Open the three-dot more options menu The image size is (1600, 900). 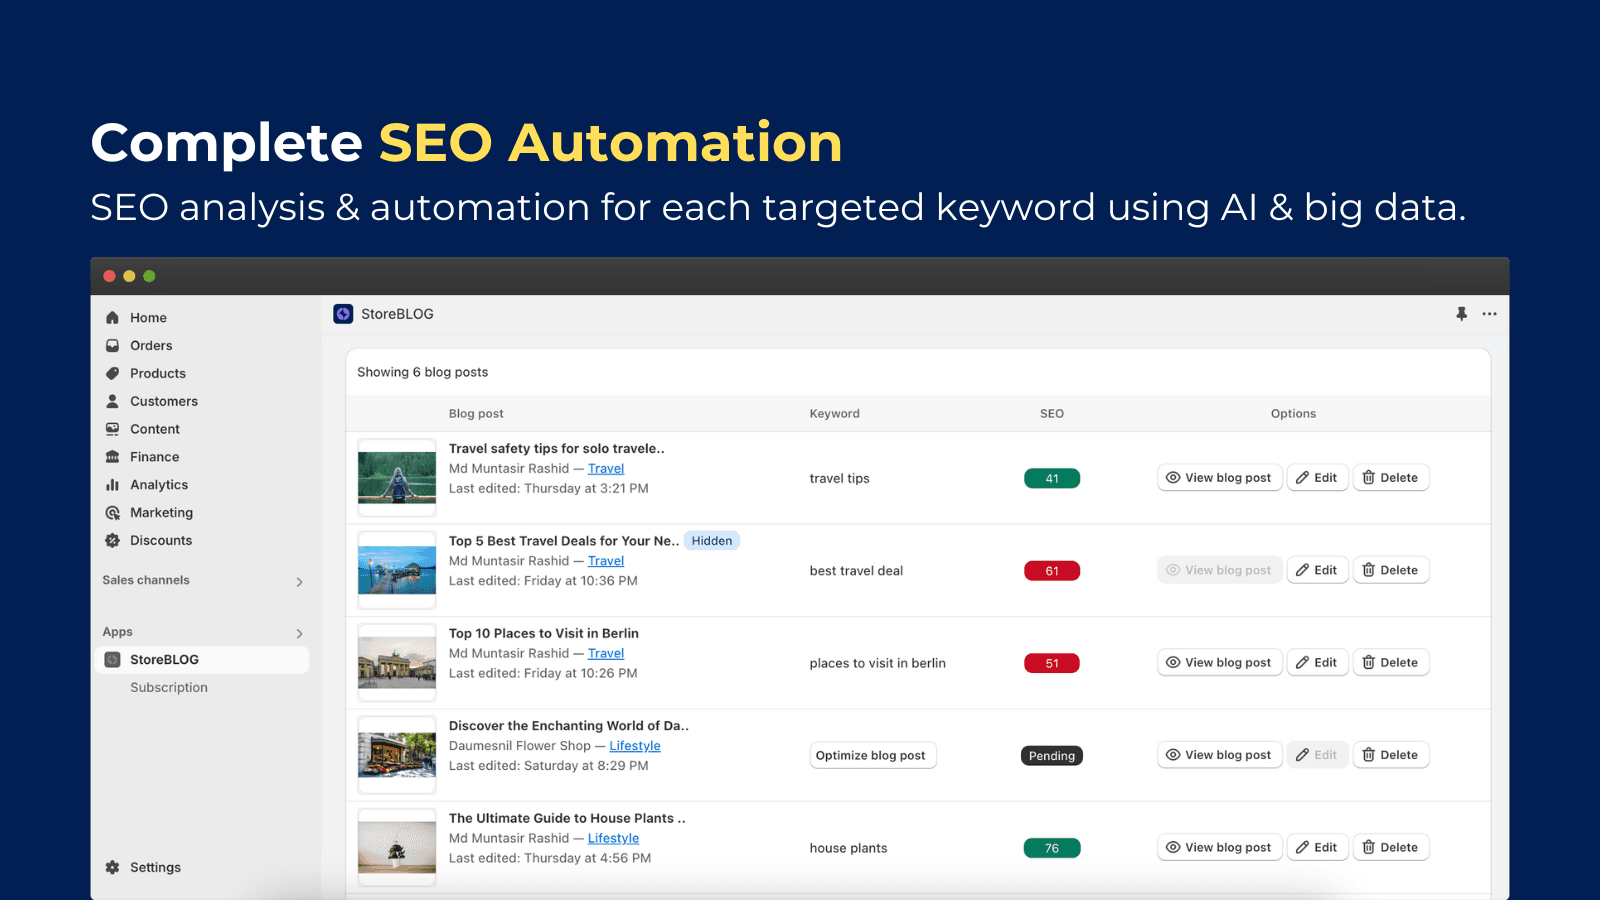pyautogui.click(x=1489, y=314)
